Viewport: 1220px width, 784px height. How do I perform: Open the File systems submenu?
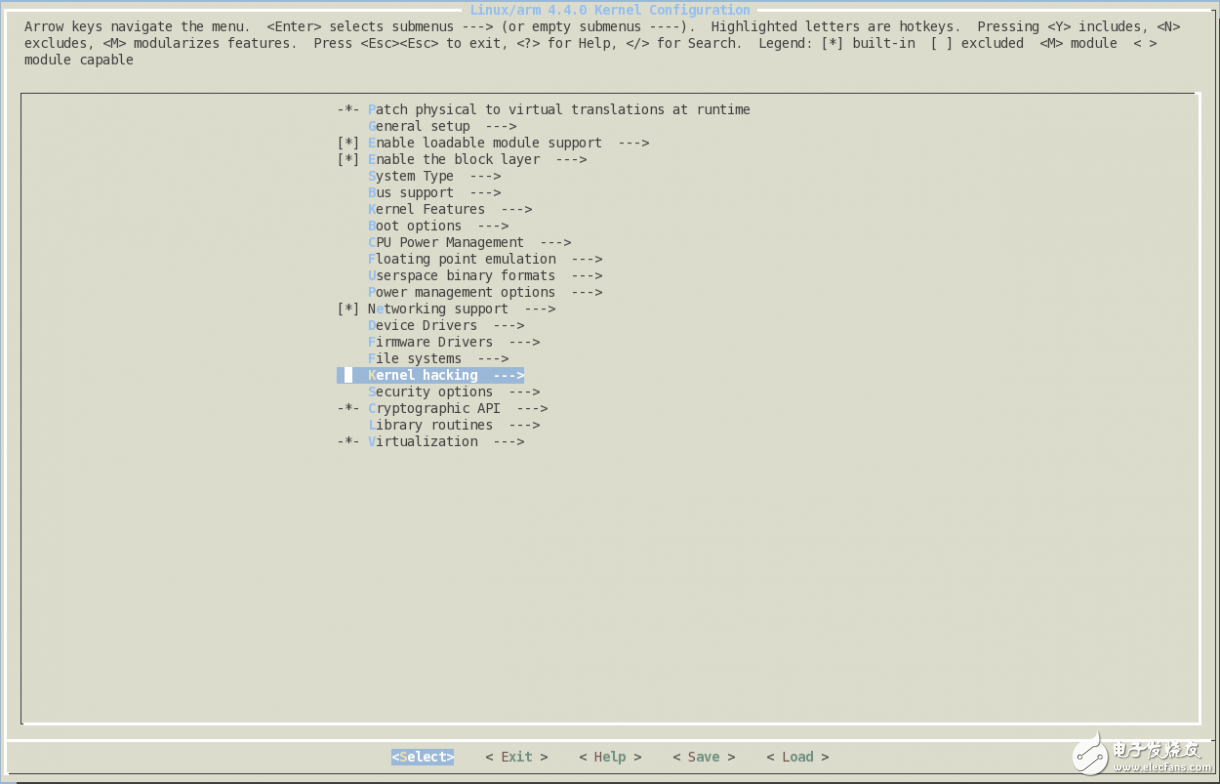pos(415,358)
